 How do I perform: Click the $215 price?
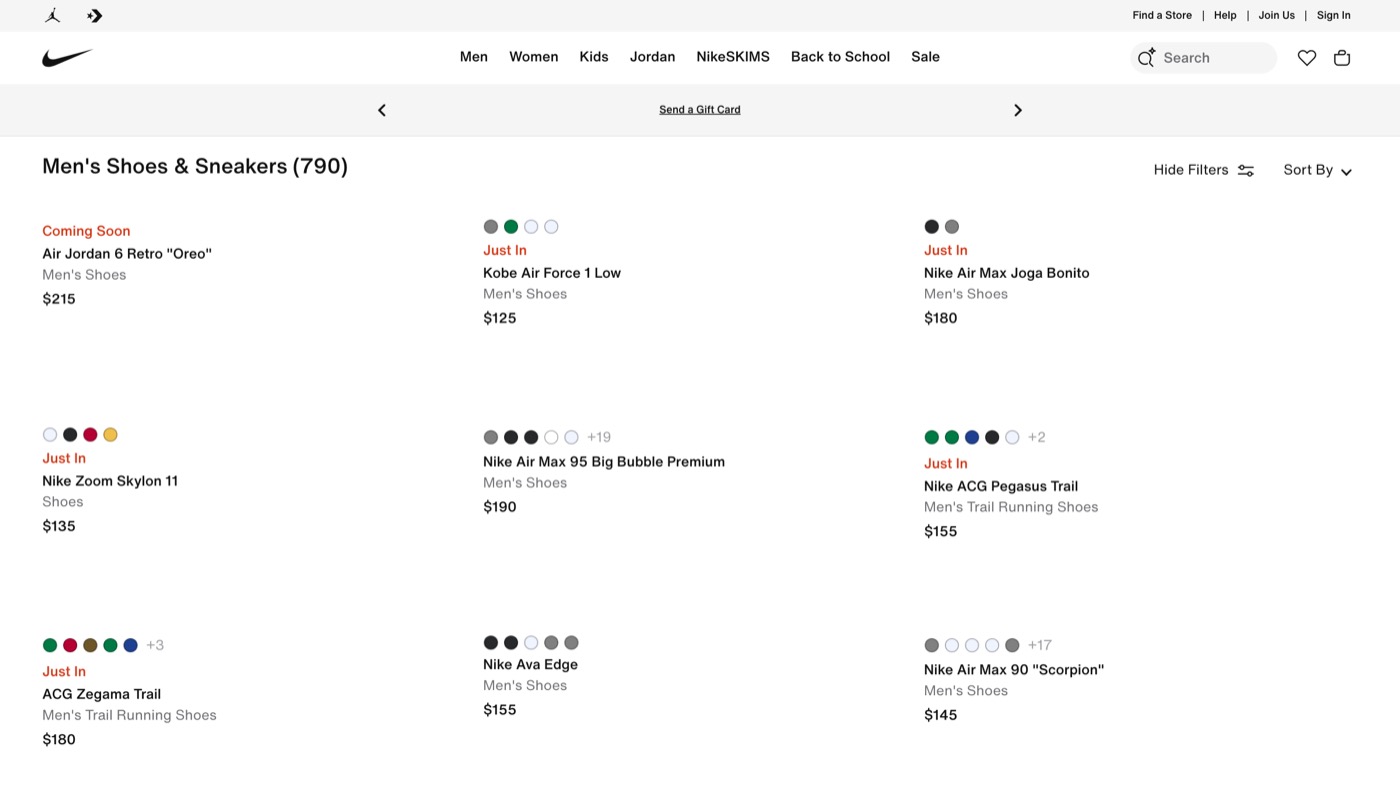[59, 299]
